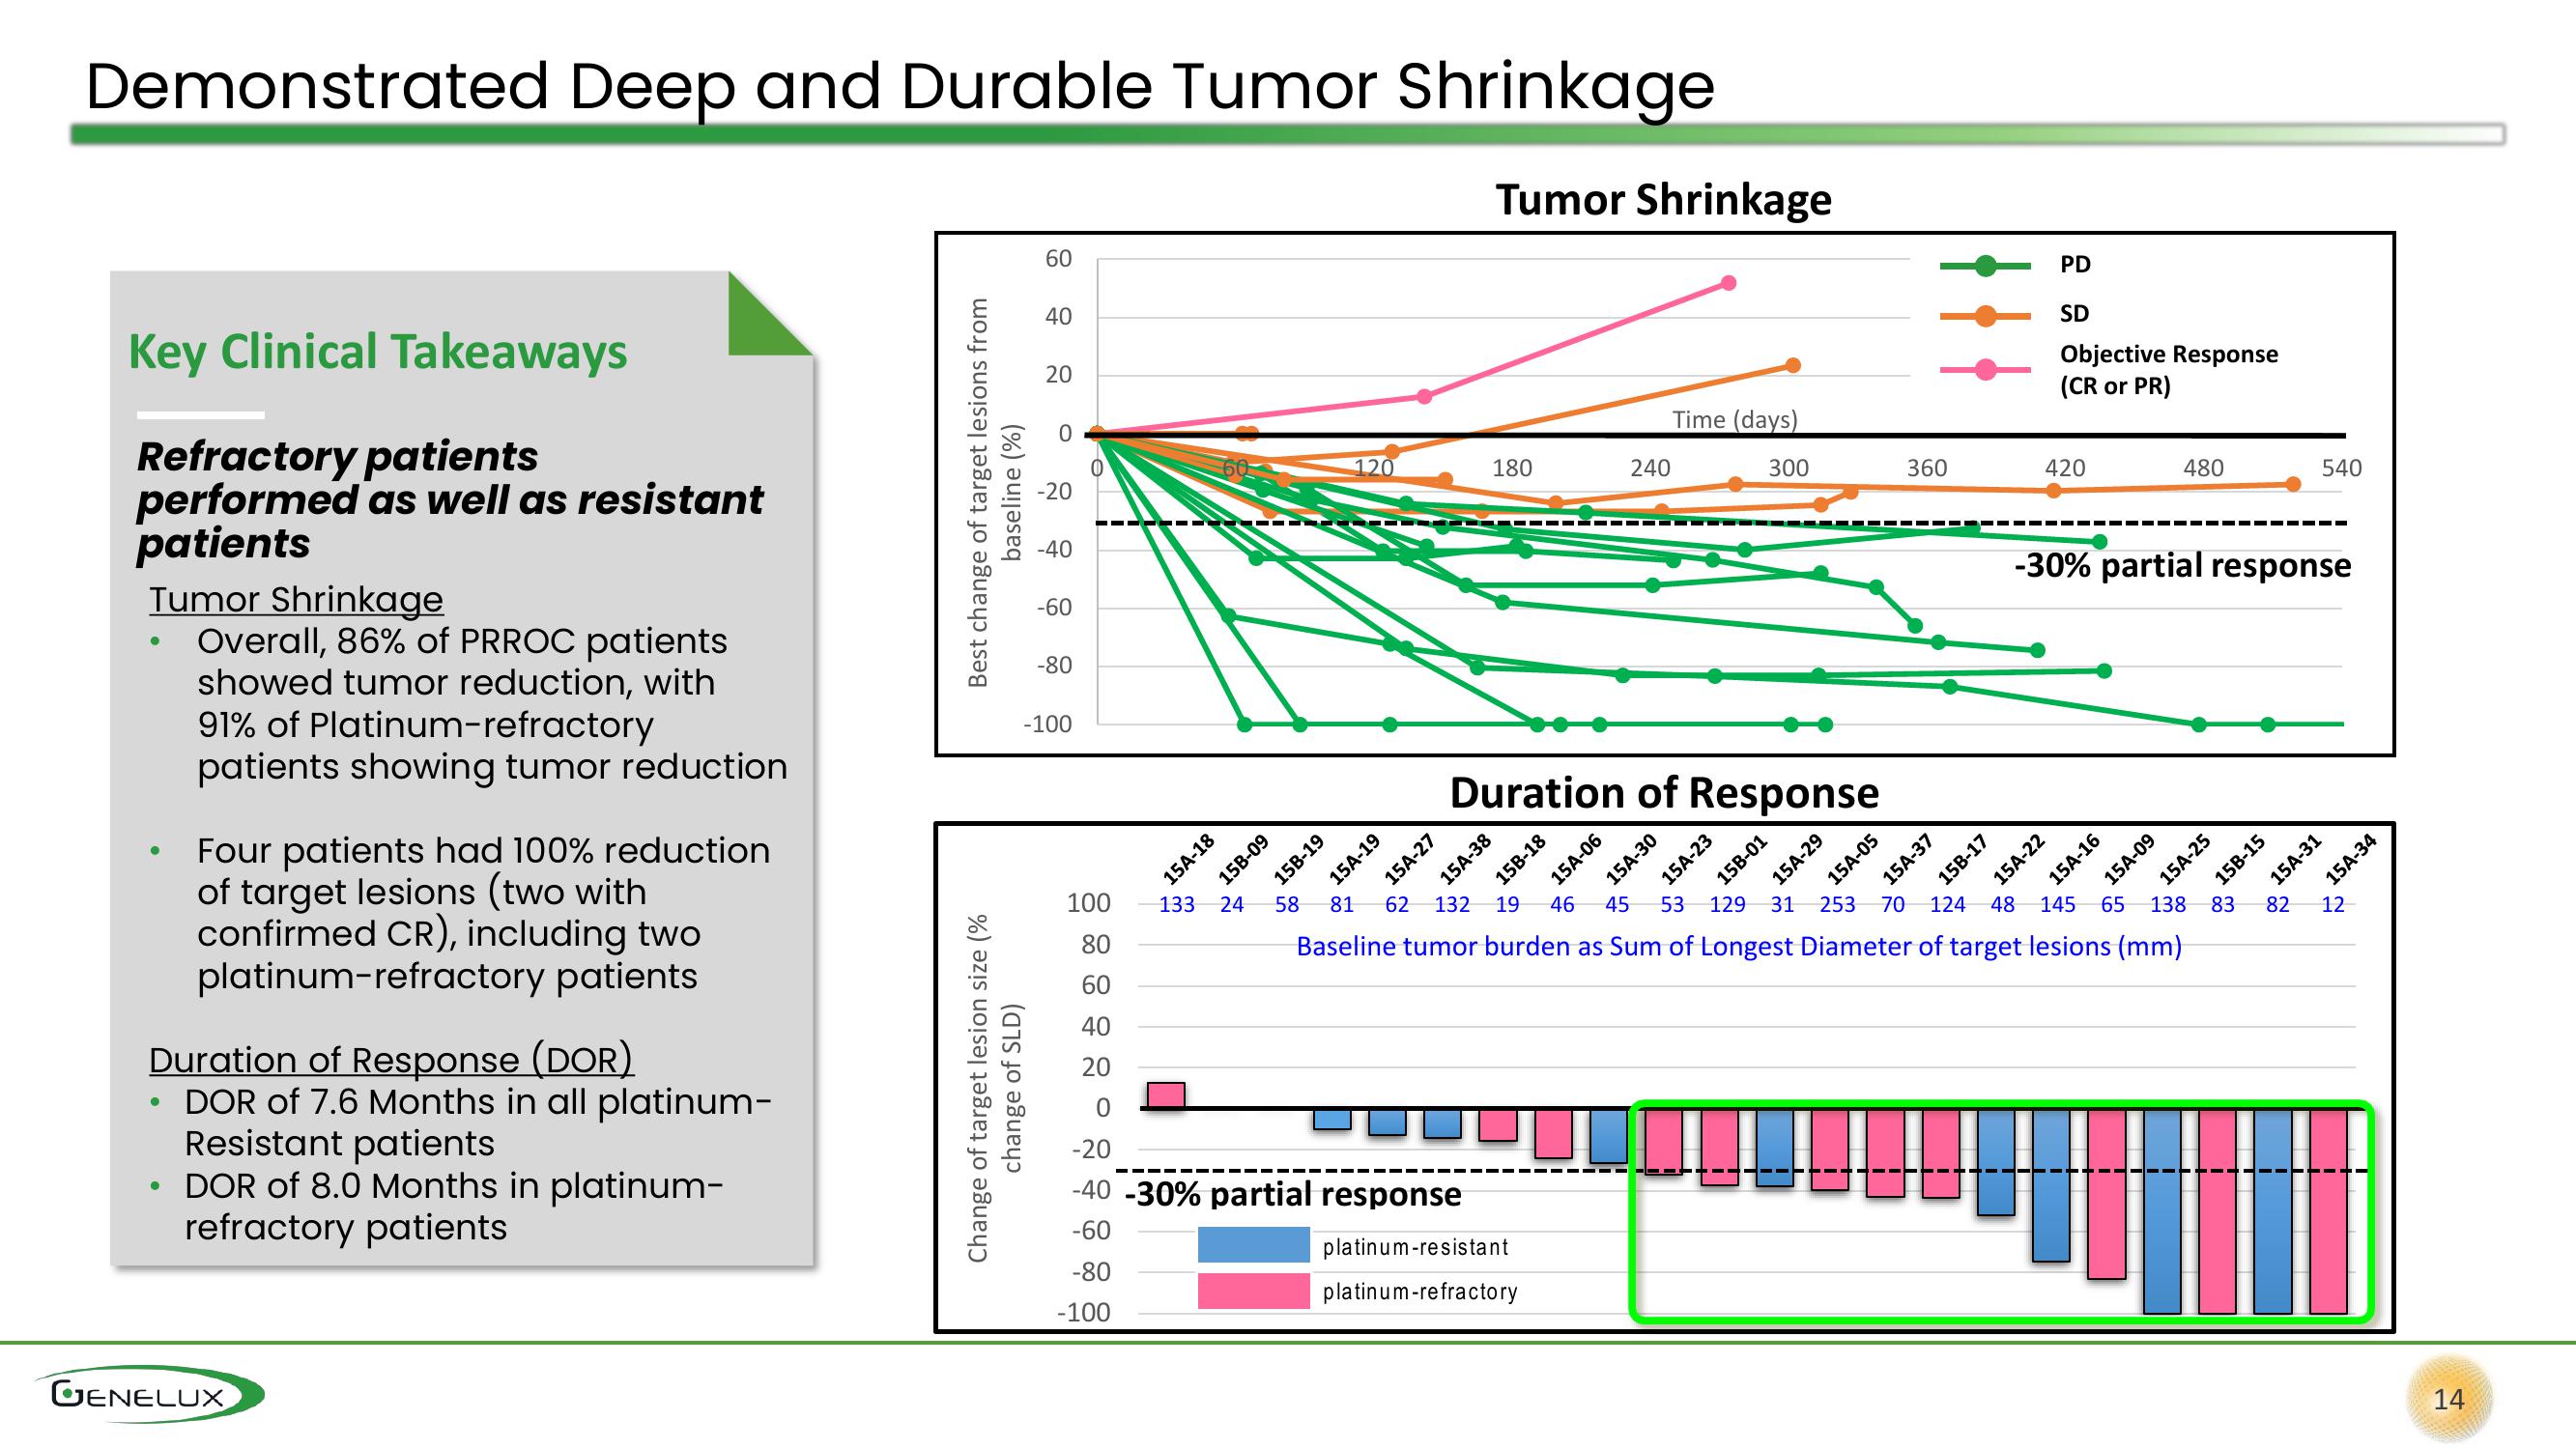The image size is (2576, 1449).
Task: Click the 'Overall, 86% of PRROC patients' bullet
Action: pos(492,703)
